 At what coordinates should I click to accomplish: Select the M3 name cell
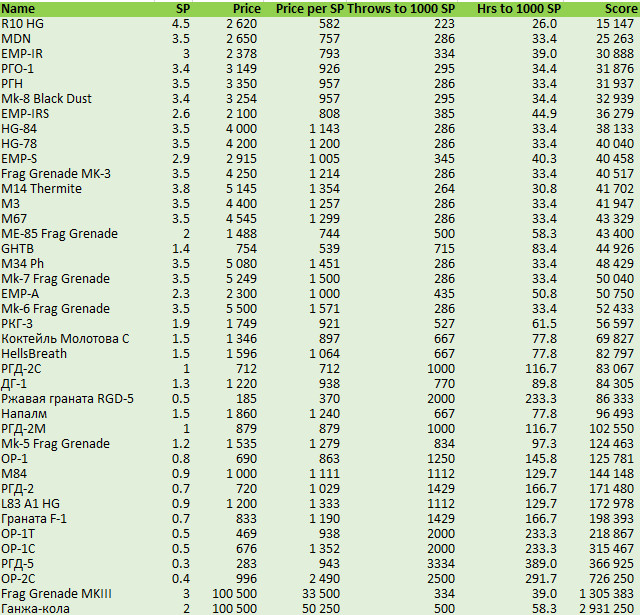click(11, 204)
